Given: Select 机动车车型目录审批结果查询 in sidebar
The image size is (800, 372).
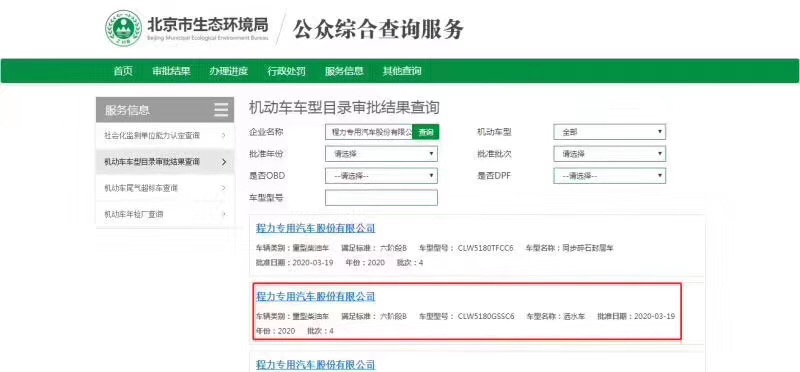Looking at the screenshot, I should [165, 162].
